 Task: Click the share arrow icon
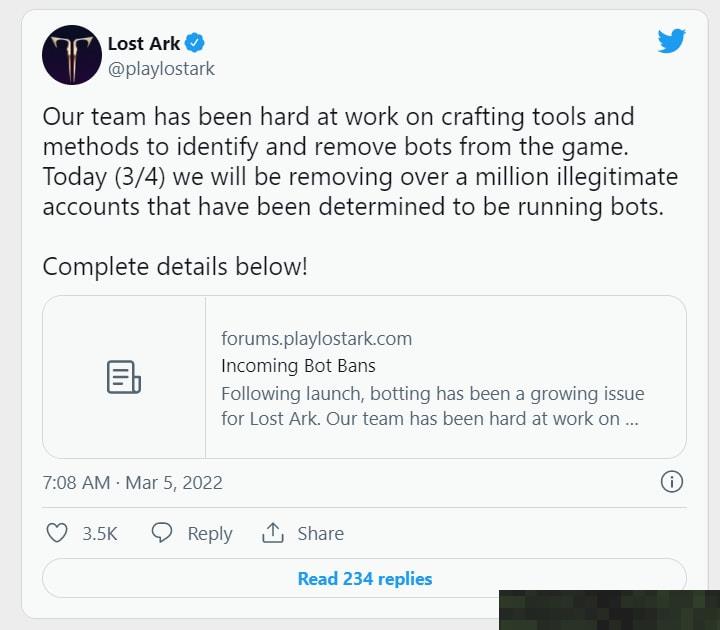pyautogui.click(x=273, y=533)
